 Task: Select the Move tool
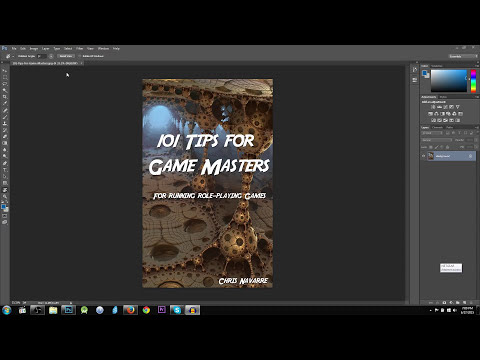[5, 71]
